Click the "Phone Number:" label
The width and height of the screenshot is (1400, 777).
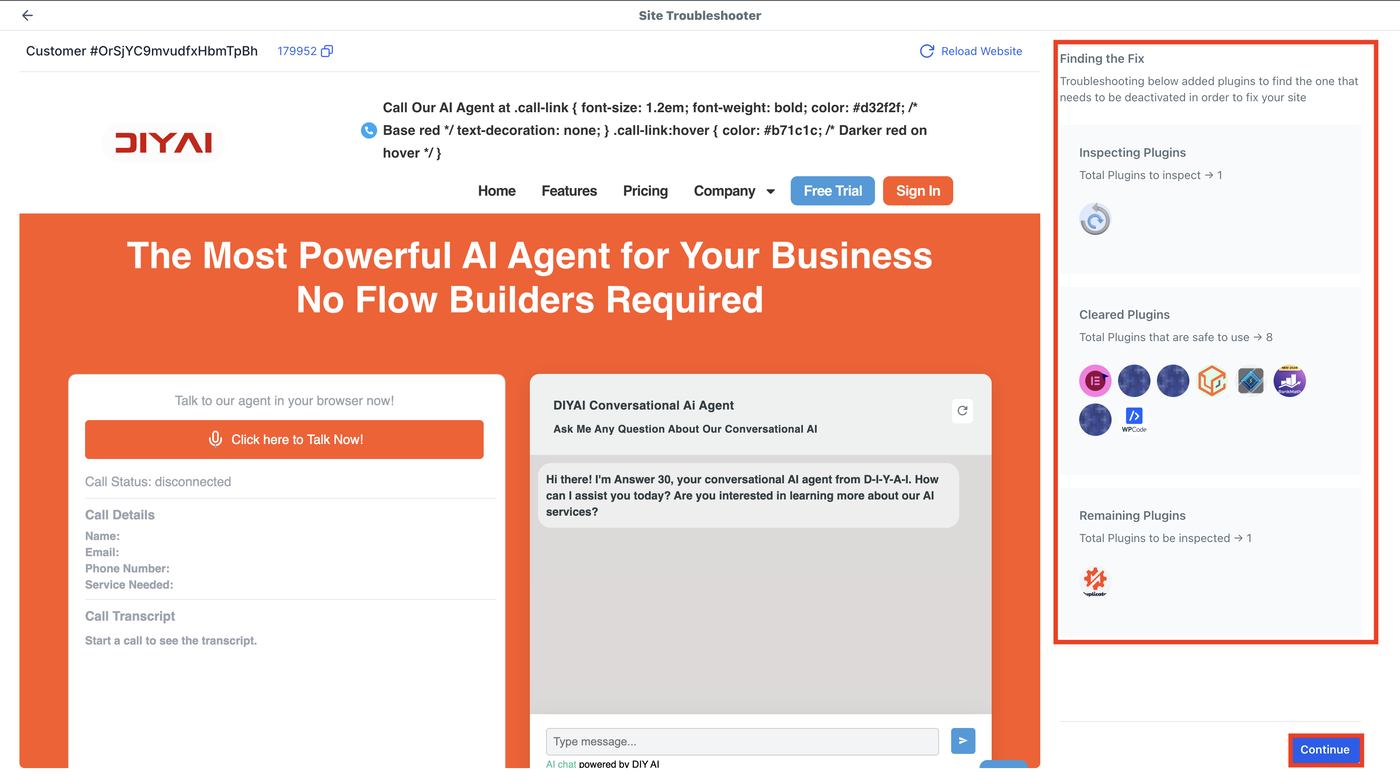click(x=127, y=568)
